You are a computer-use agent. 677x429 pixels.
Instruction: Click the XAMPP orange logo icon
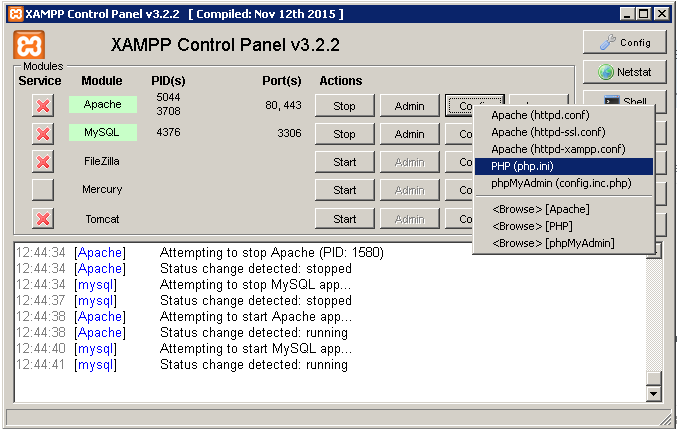point(29,45)
